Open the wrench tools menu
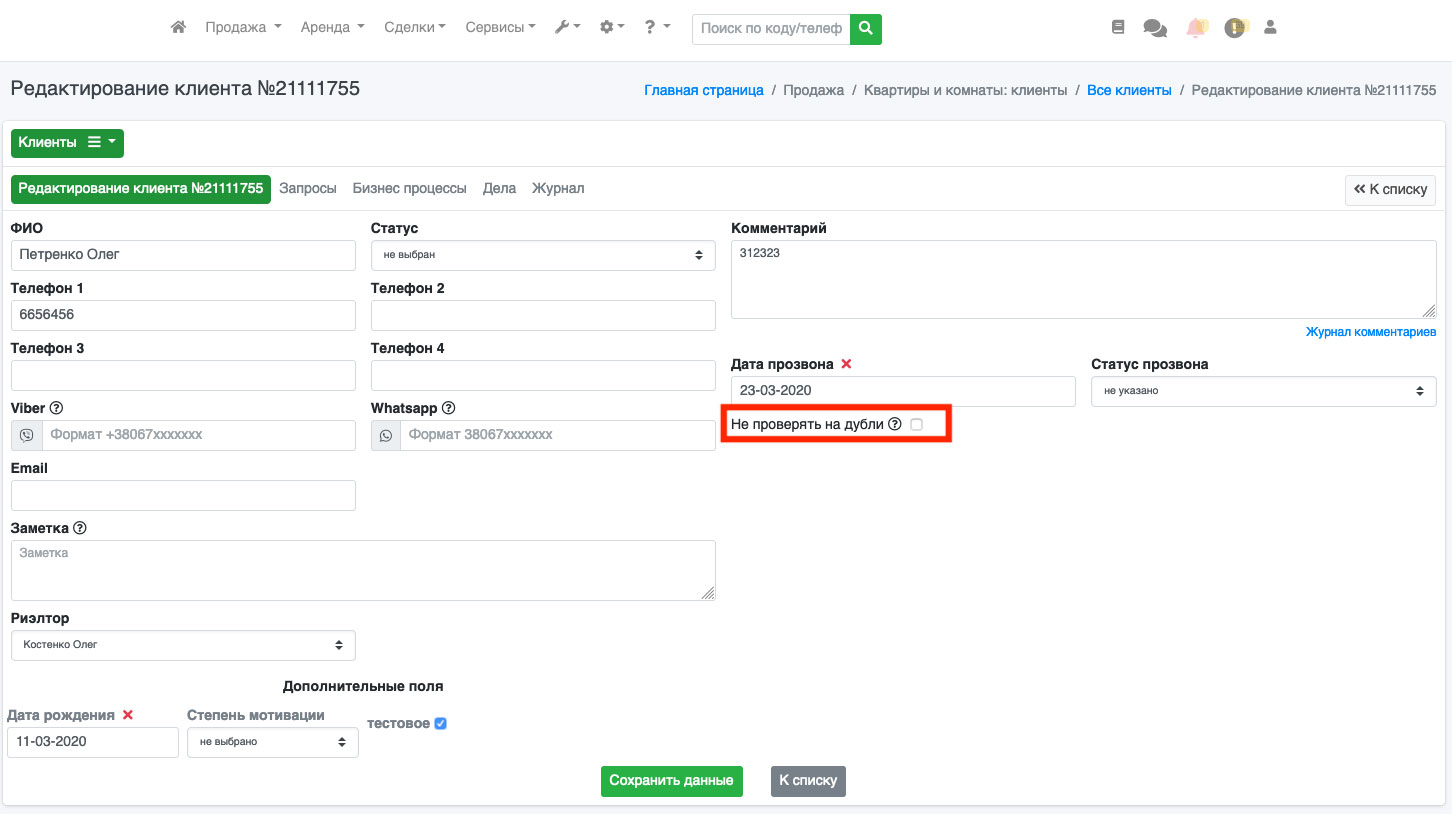Image resolution: width=1452 pixels, height=814 pixels. 567,28
